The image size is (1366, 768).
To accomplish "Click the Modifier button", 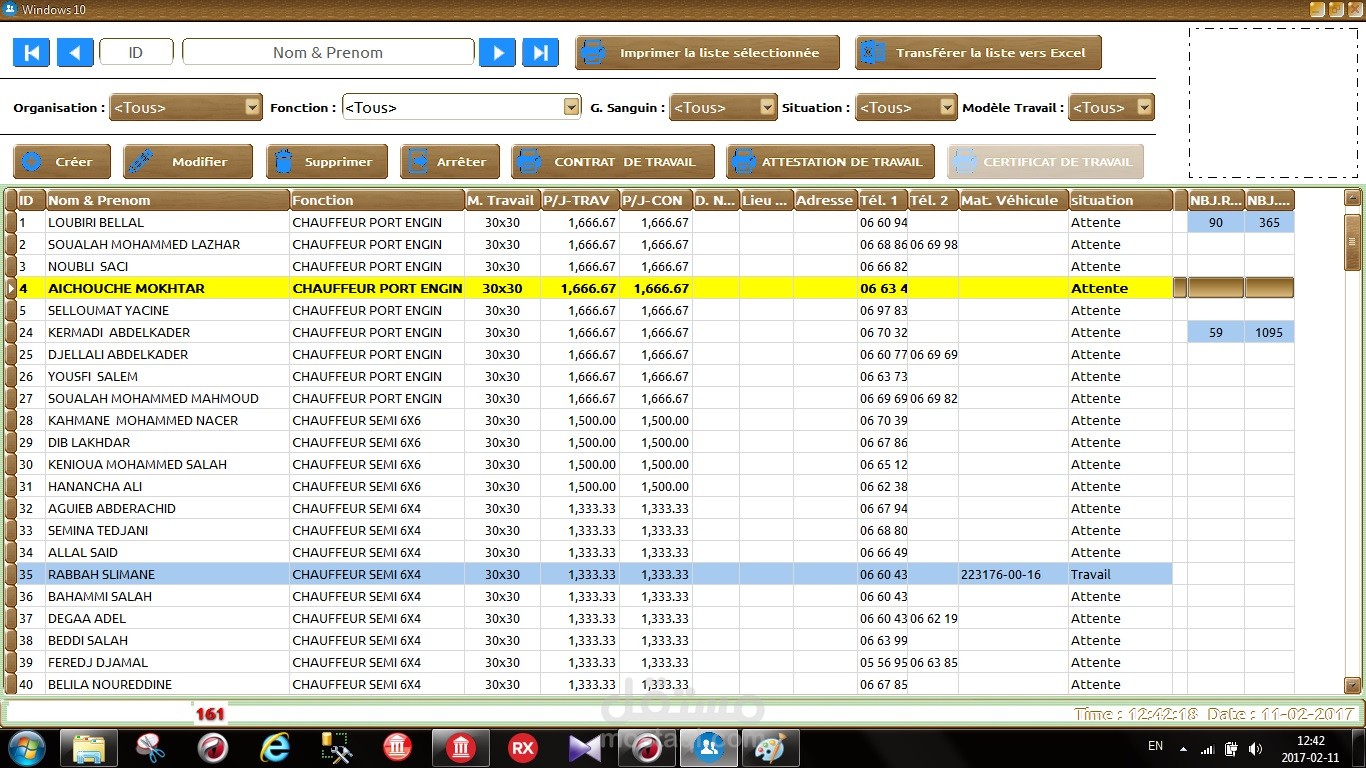I will (189, 161).
